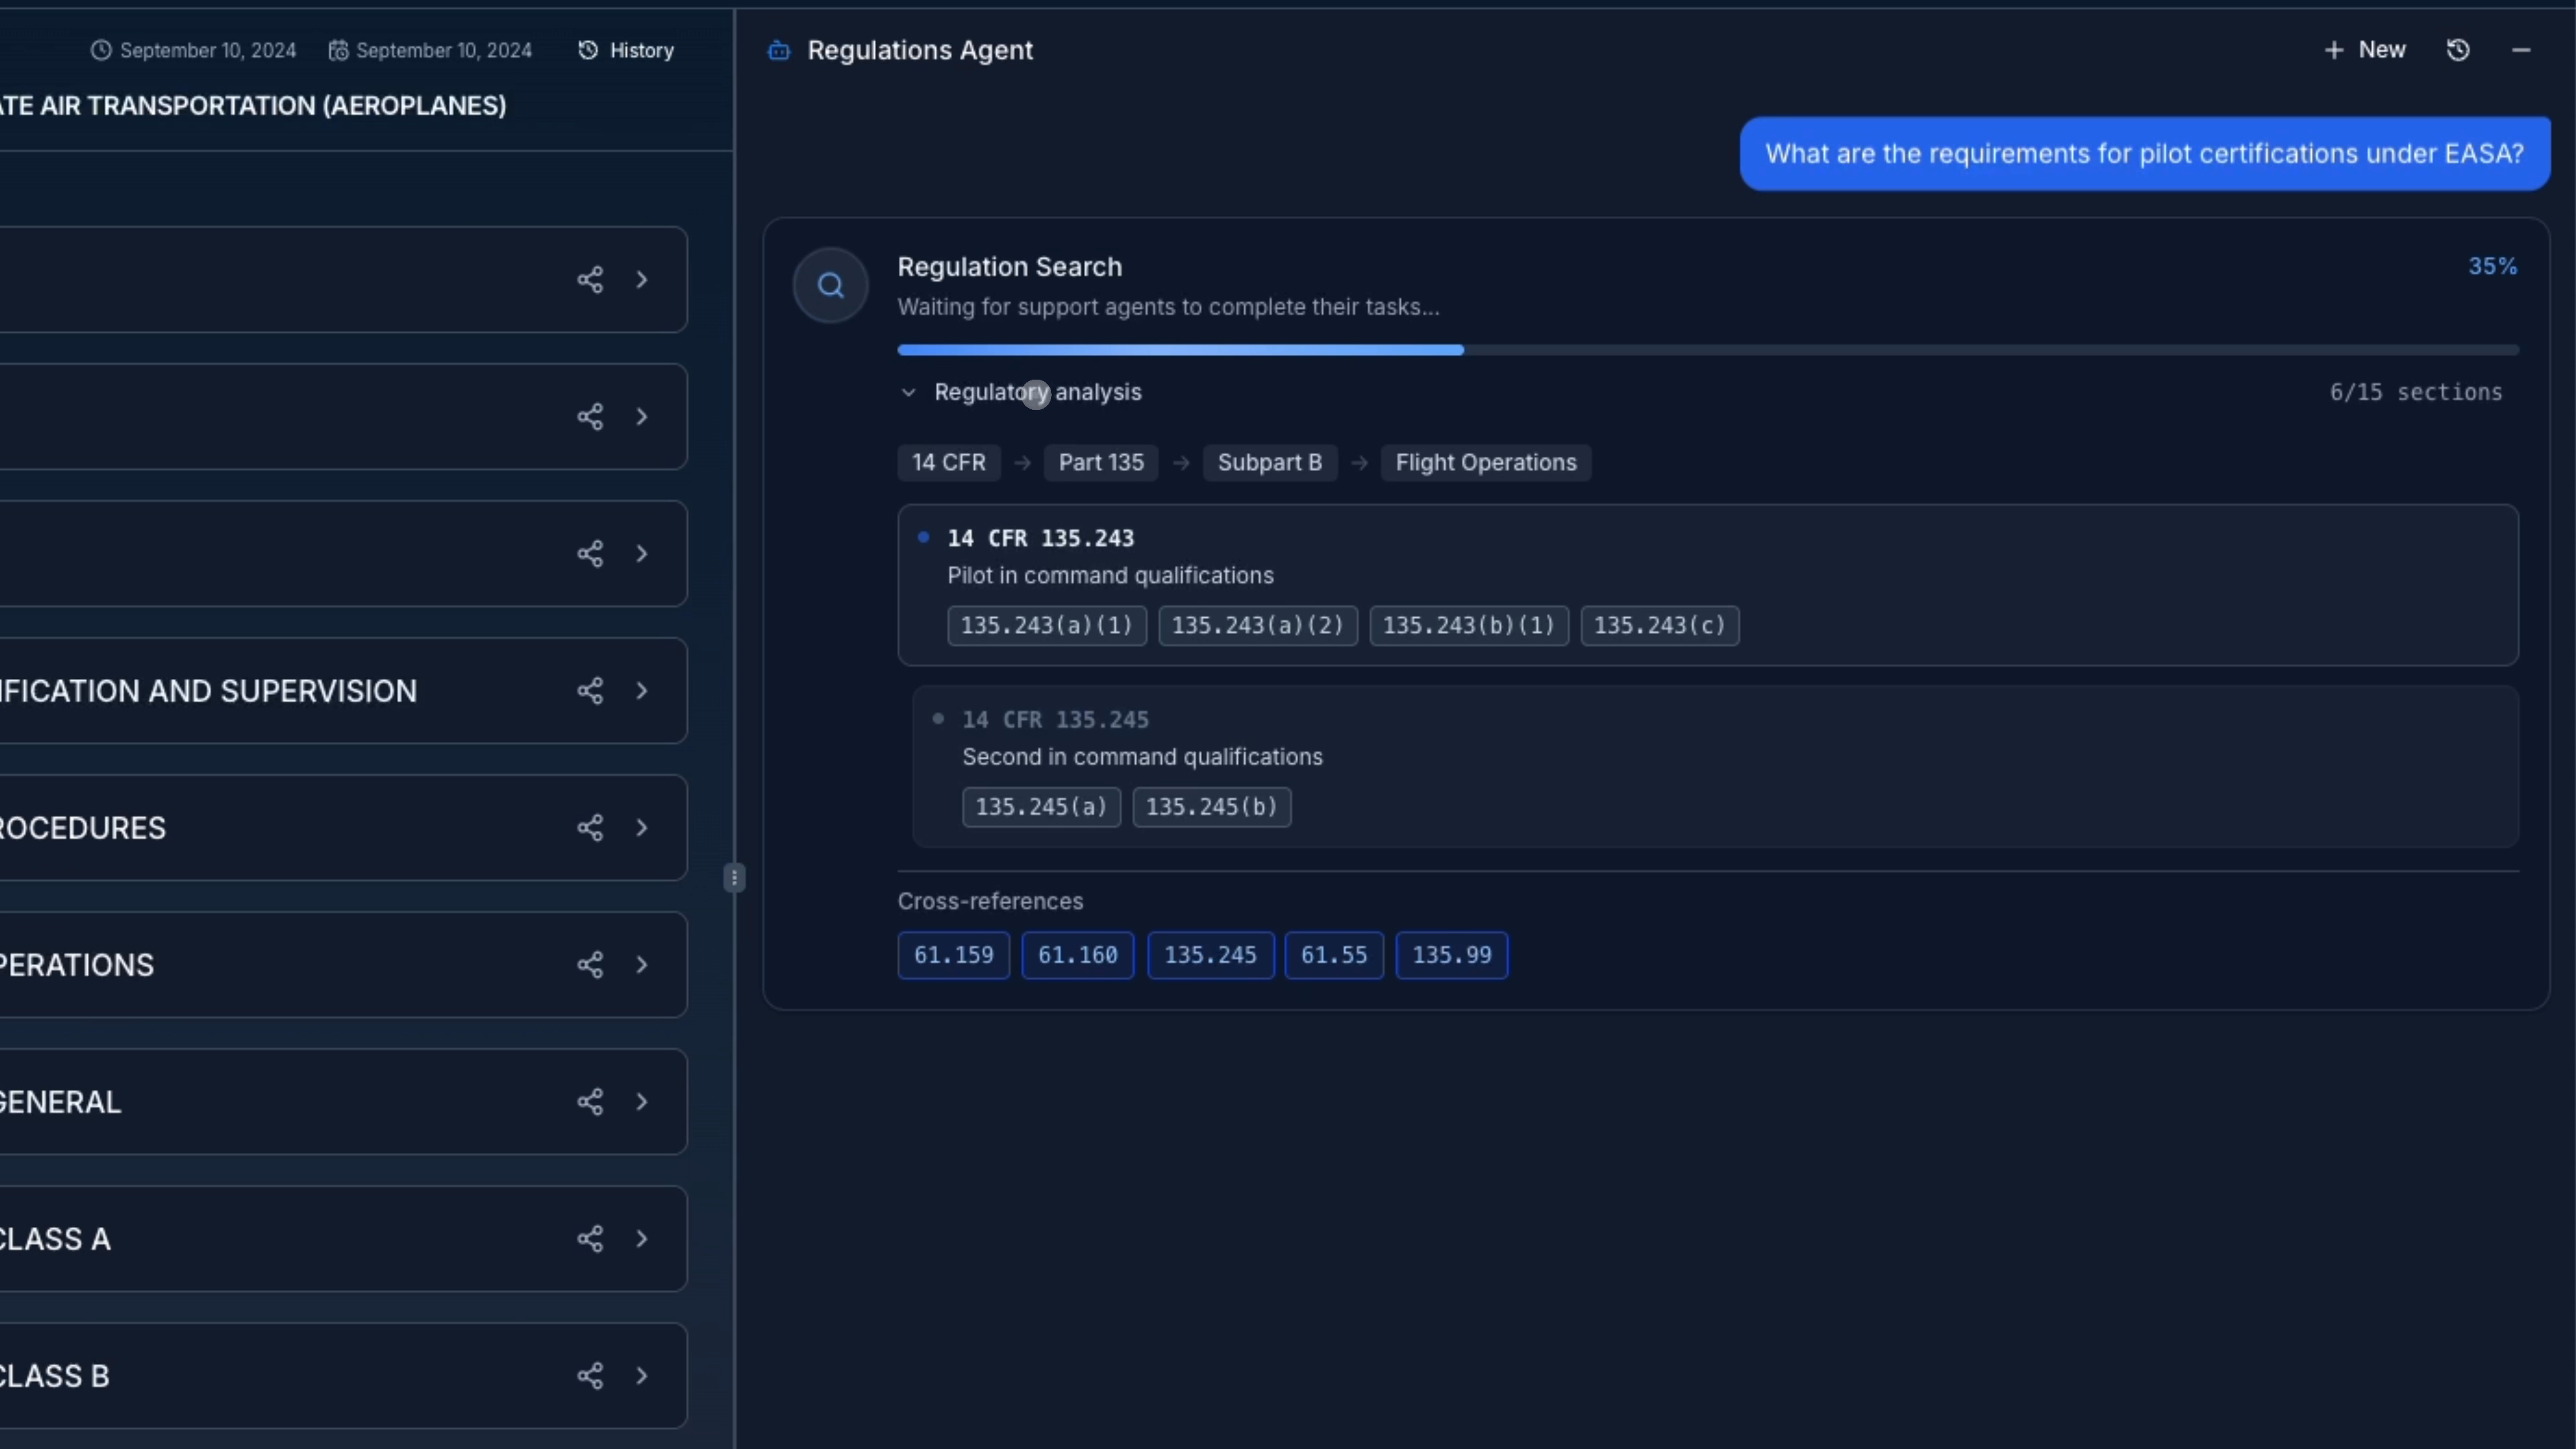The width and height of the screenshot is (2576, 1449).
Task: Click the Regulations Agent bot icon
Action: tap(779, 50)
